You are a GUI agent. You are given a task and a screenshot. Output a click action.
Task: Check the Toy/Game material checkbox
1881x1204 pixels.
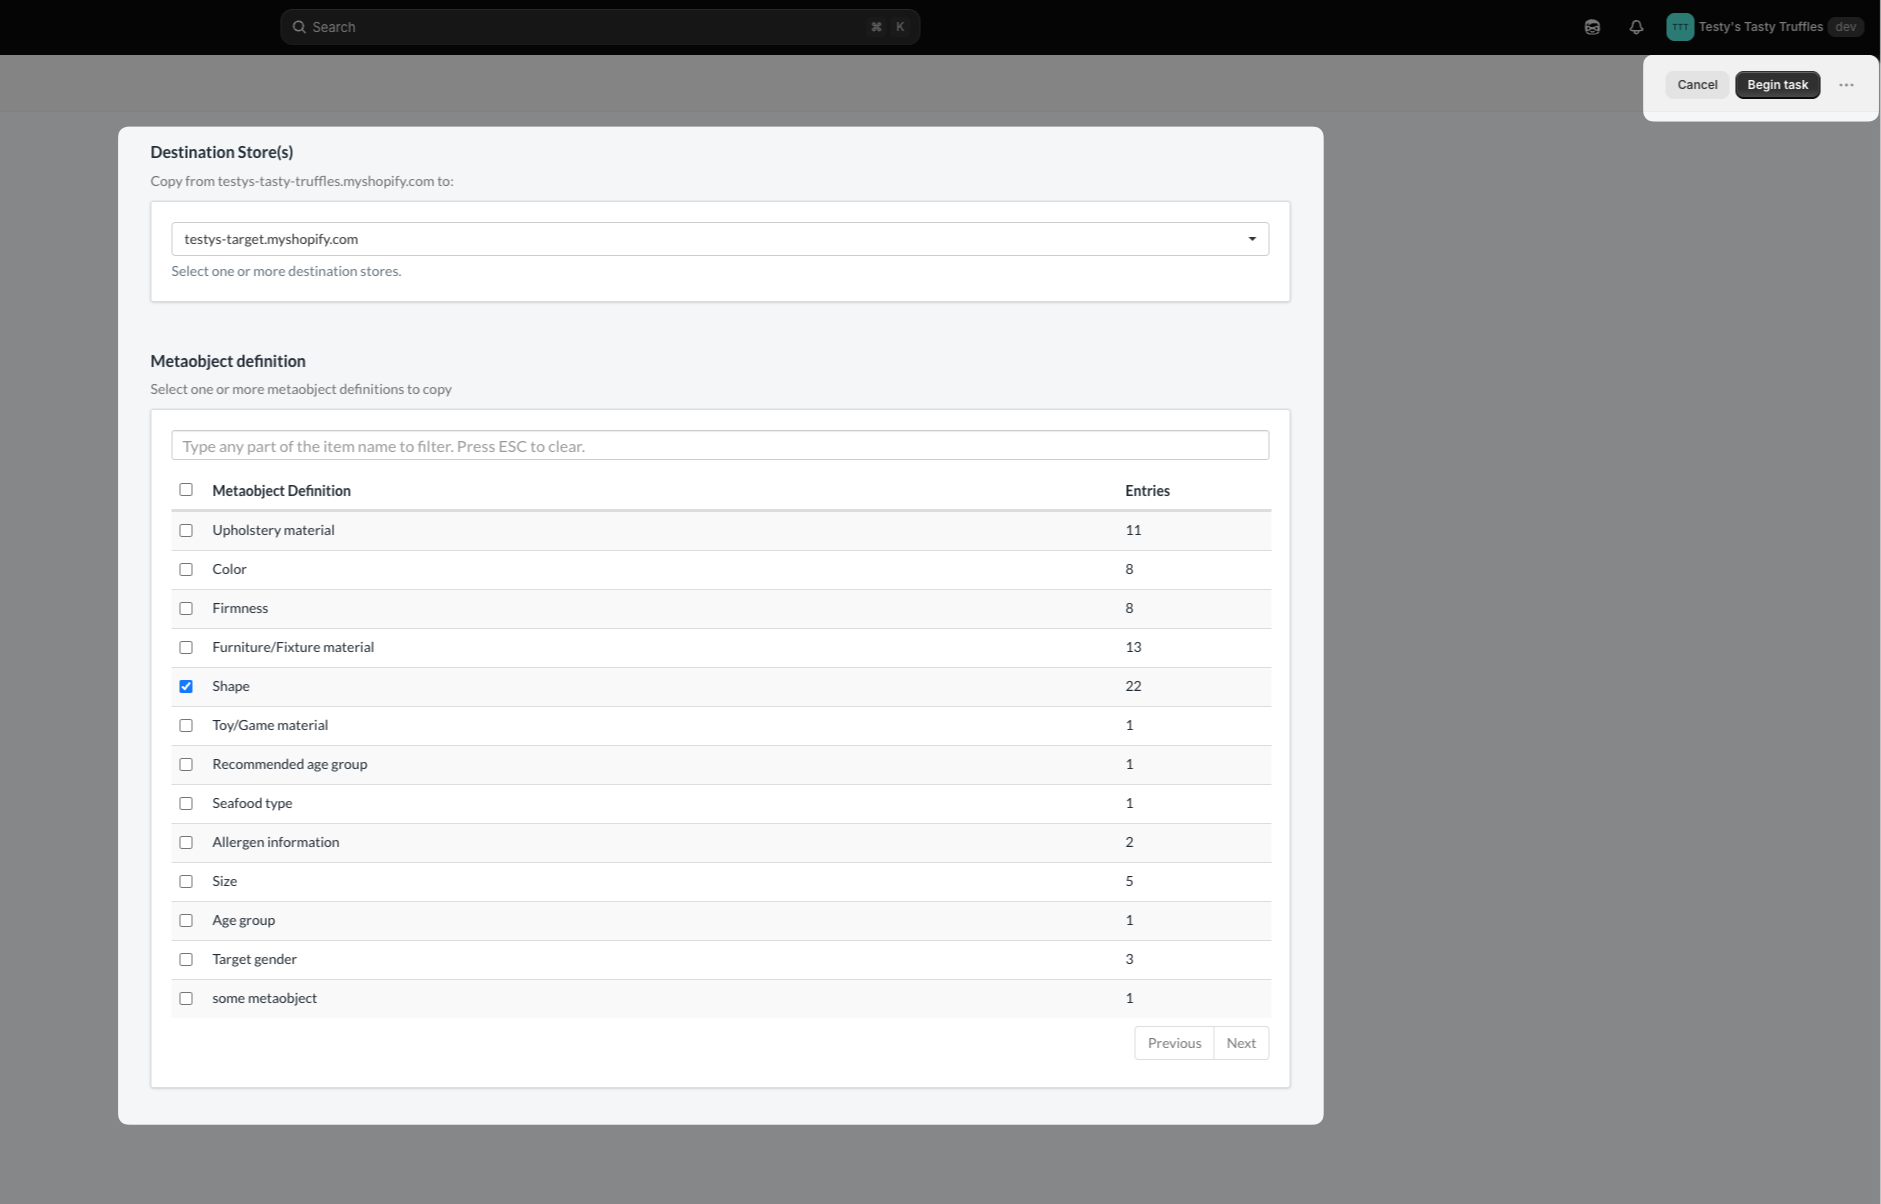point(186,725)
